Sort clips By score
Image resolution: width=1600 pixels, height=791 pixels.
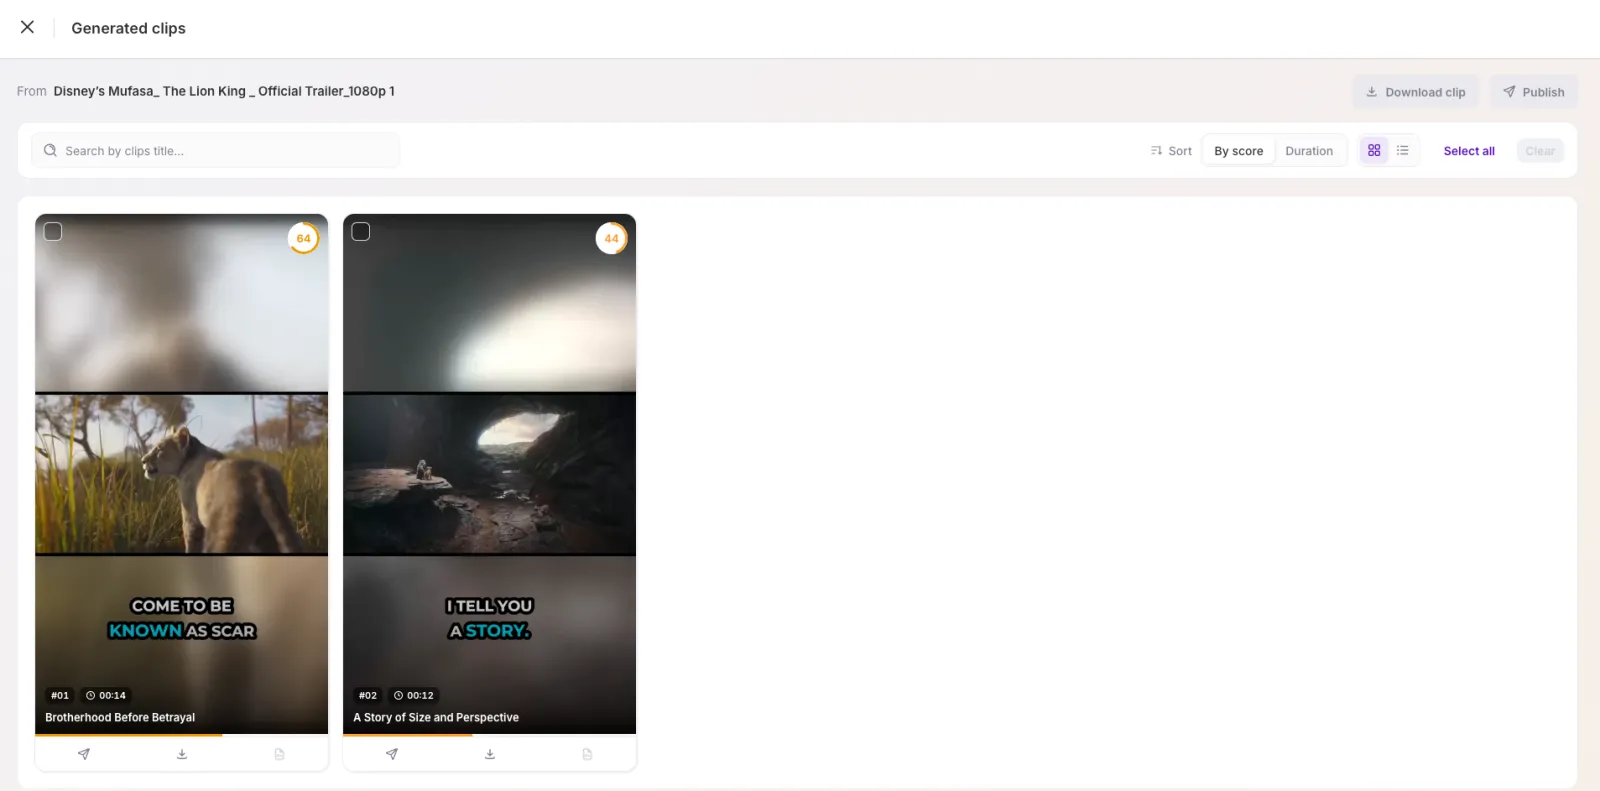[x=1238, y=151]
